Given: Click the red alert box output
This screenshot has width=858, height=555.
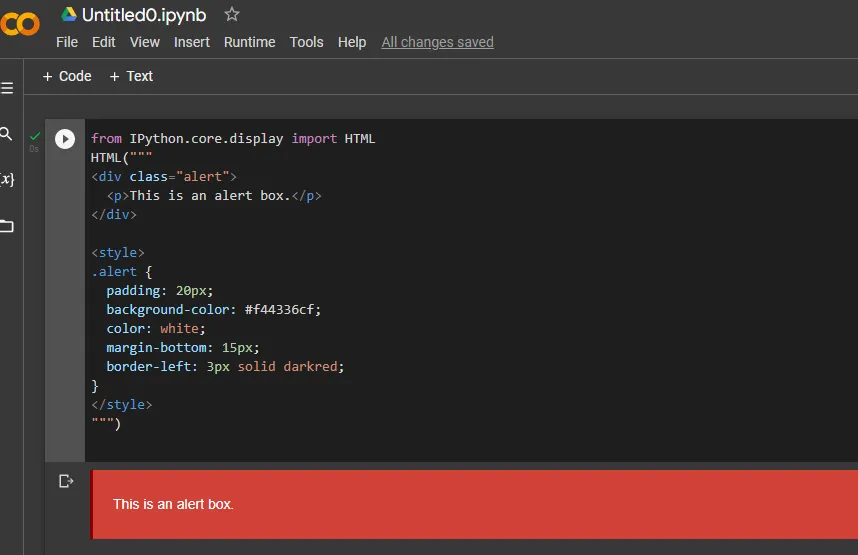Looking at the screenshot, I should click(x=474, y=504).
